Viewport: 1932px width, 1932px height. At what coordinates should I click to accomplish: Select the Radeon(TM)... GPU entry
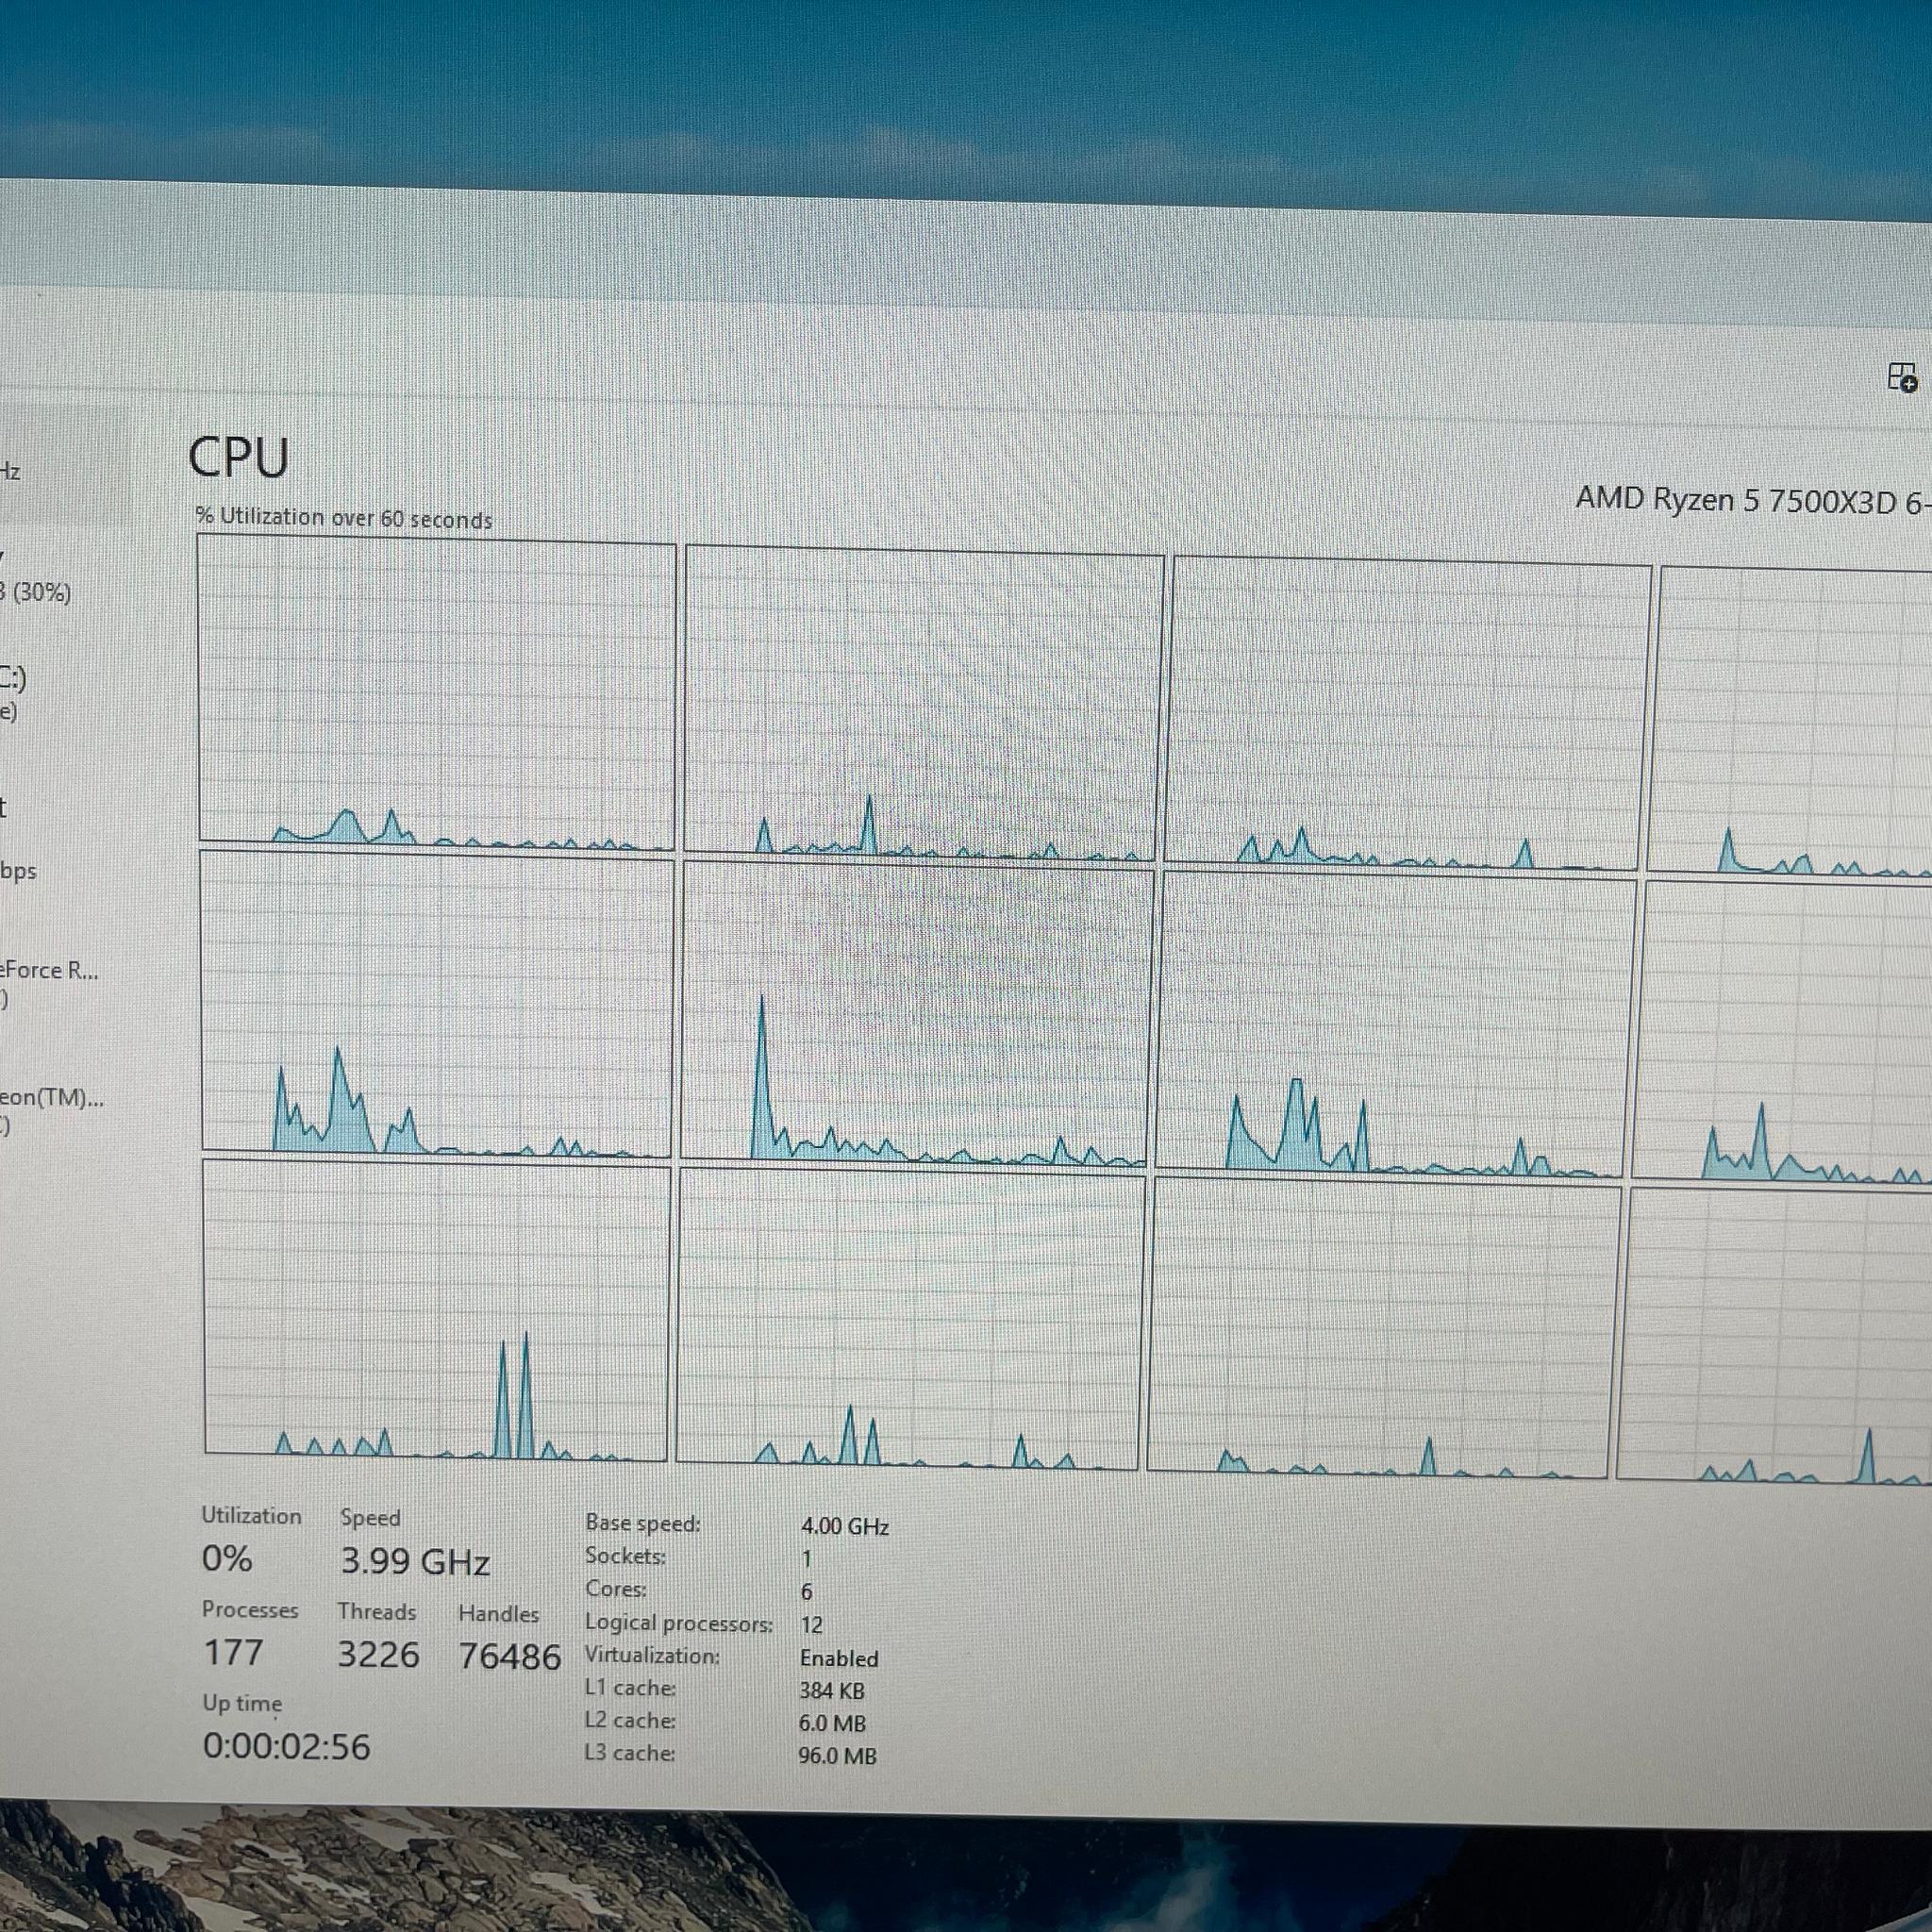click(x=50, y=1110)
